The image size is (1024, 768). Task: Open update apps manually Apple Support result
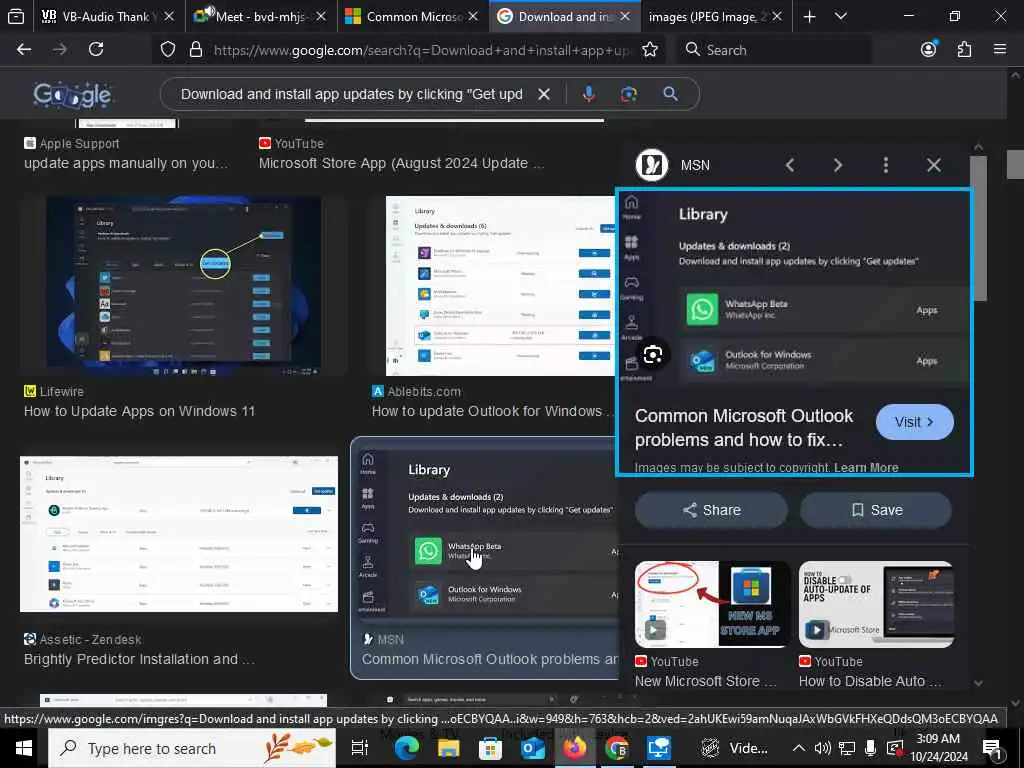(126, 163)
